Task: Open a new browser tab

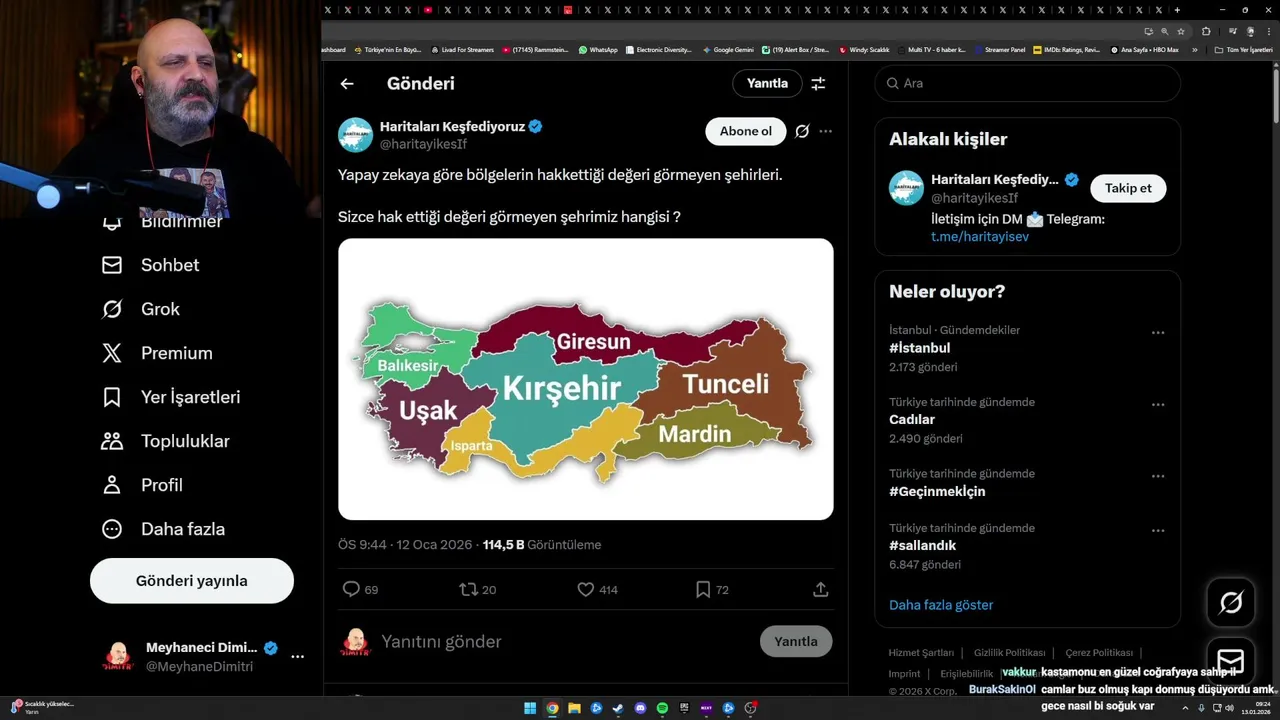Action: pyautogui.click(x=1177, y=9)
